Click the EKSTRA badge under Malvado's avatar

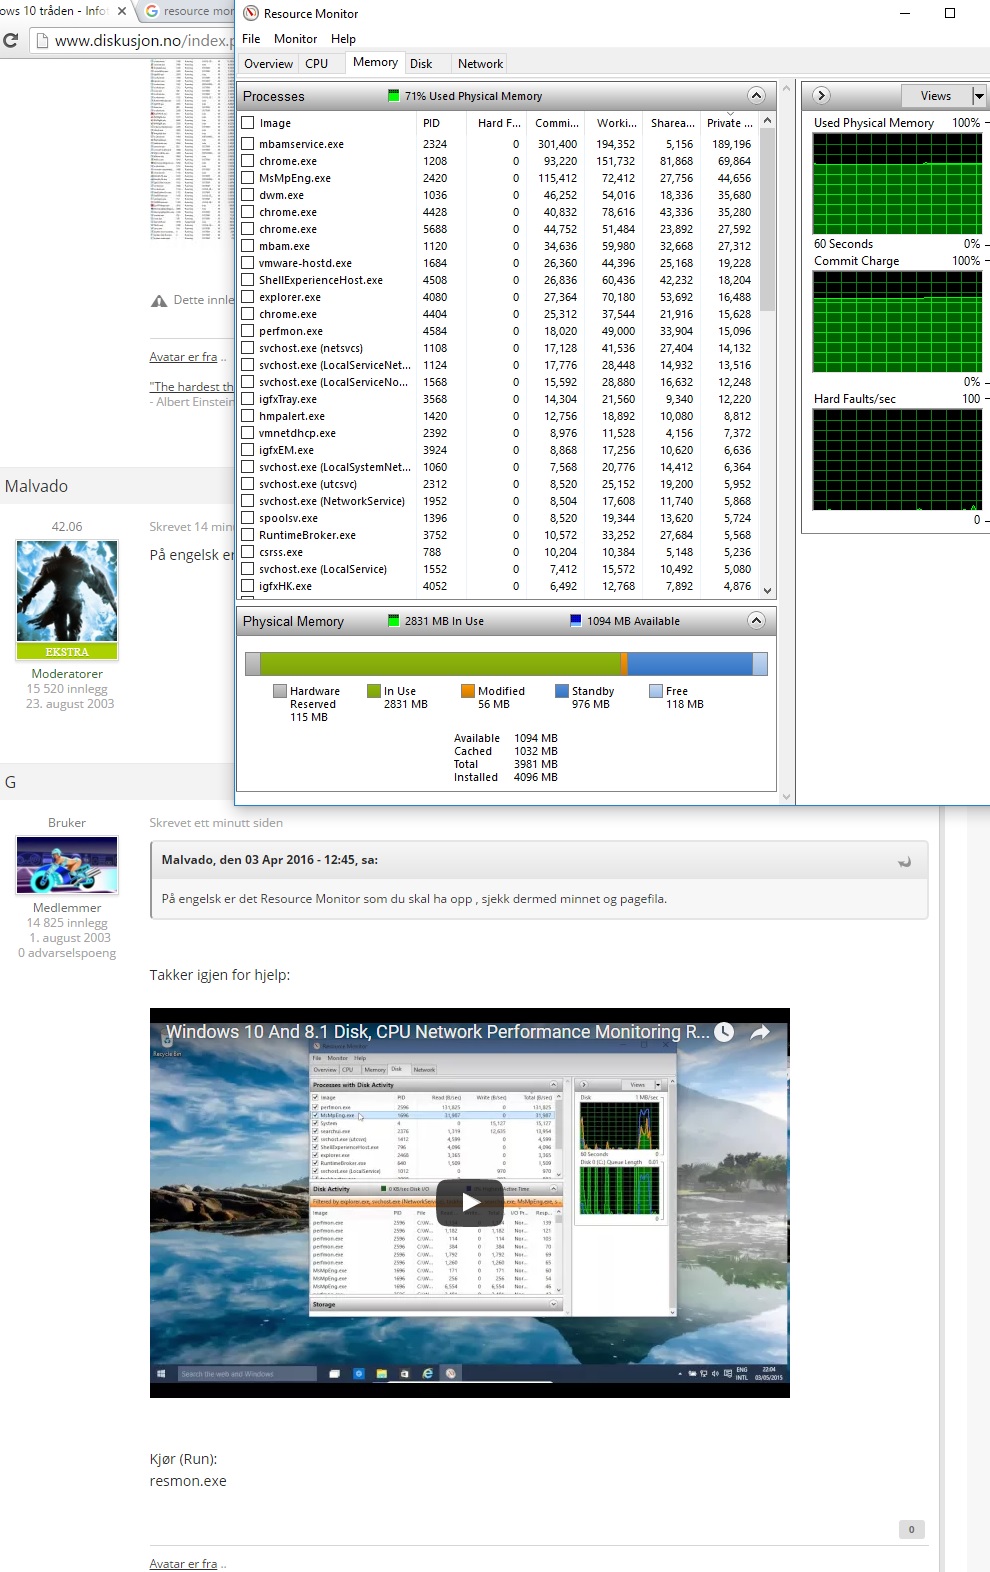click(67, 651)
